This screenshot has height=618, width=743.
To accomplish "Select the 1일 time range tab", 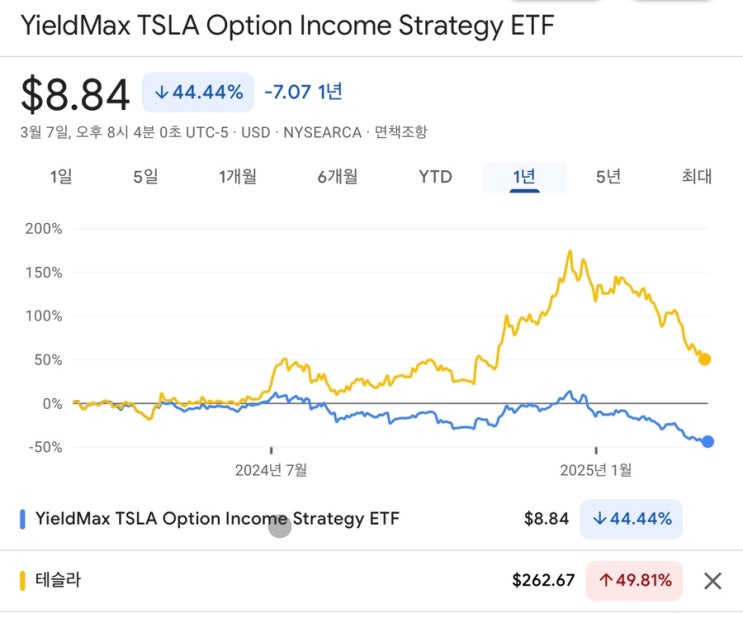I will pos(61,177).
